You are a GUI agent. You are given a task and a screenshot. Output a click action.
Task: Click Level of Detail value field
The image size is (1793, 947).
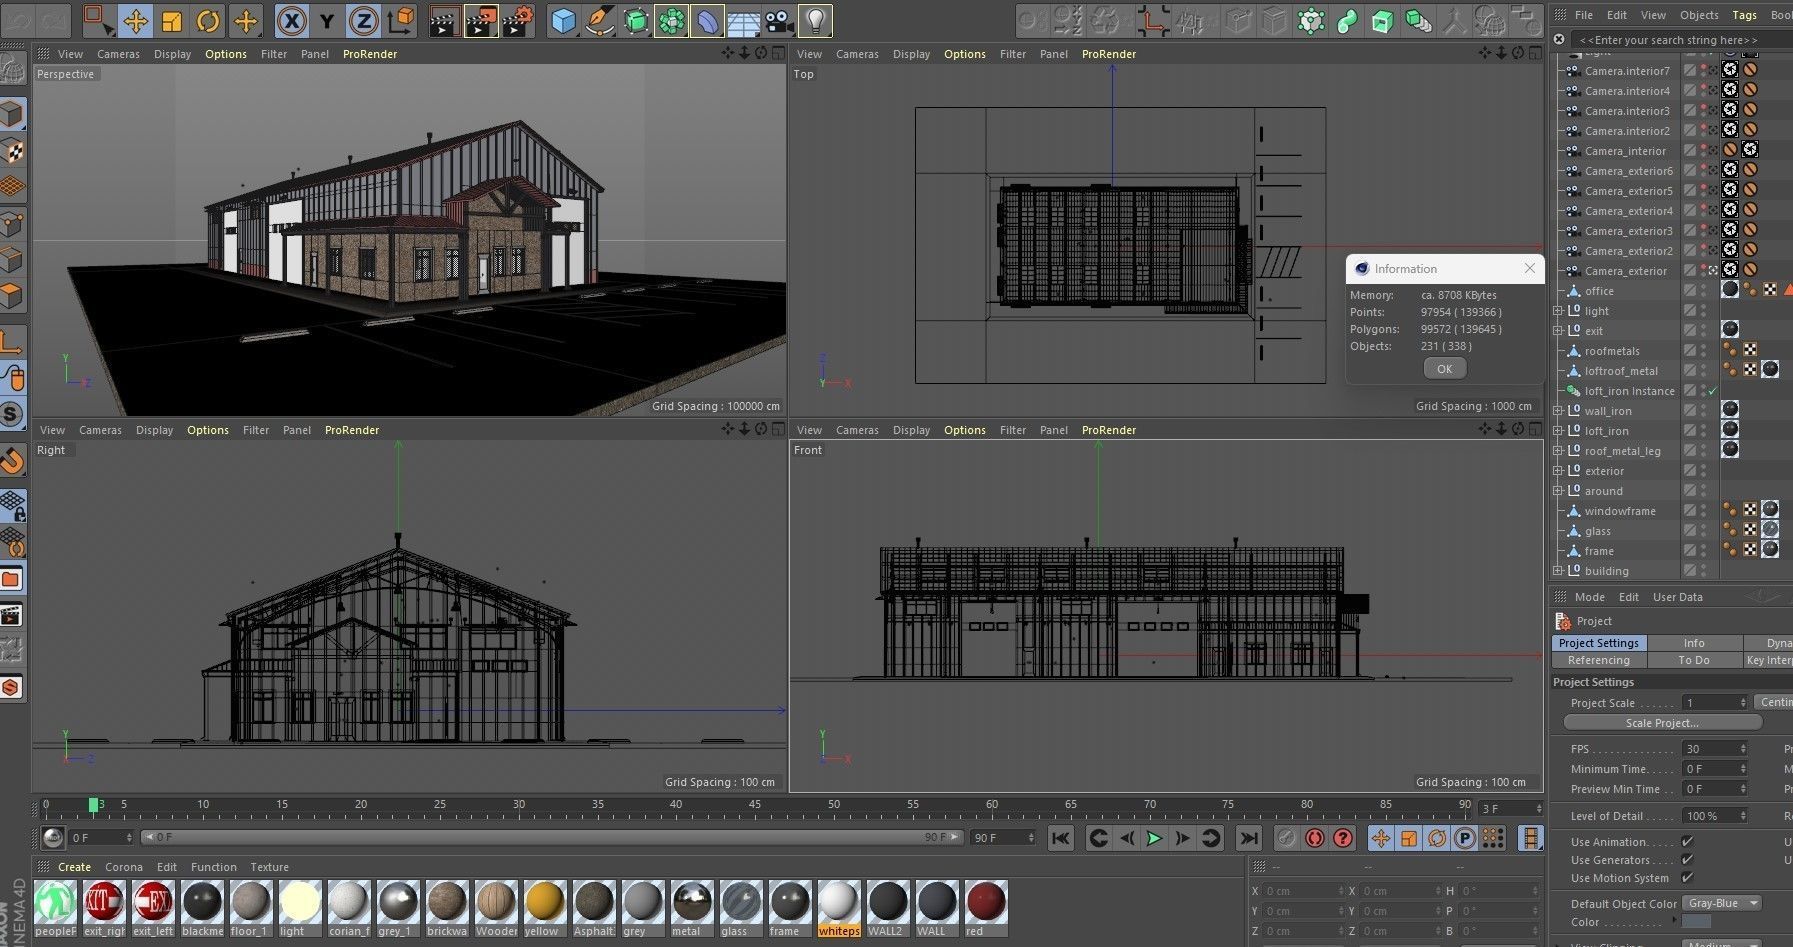coord(1714,816)
